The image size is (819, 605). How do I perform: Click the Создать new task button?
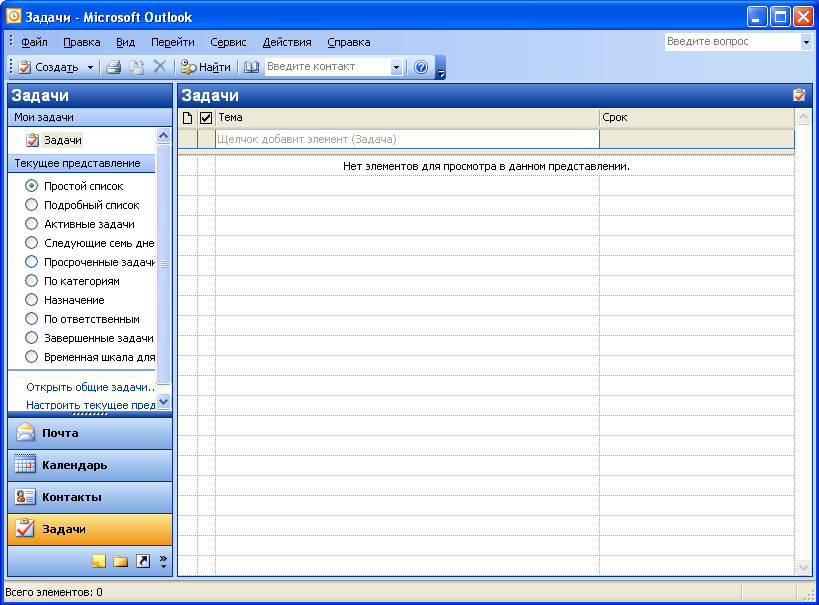pyautogui.click(x=48, y=67)
